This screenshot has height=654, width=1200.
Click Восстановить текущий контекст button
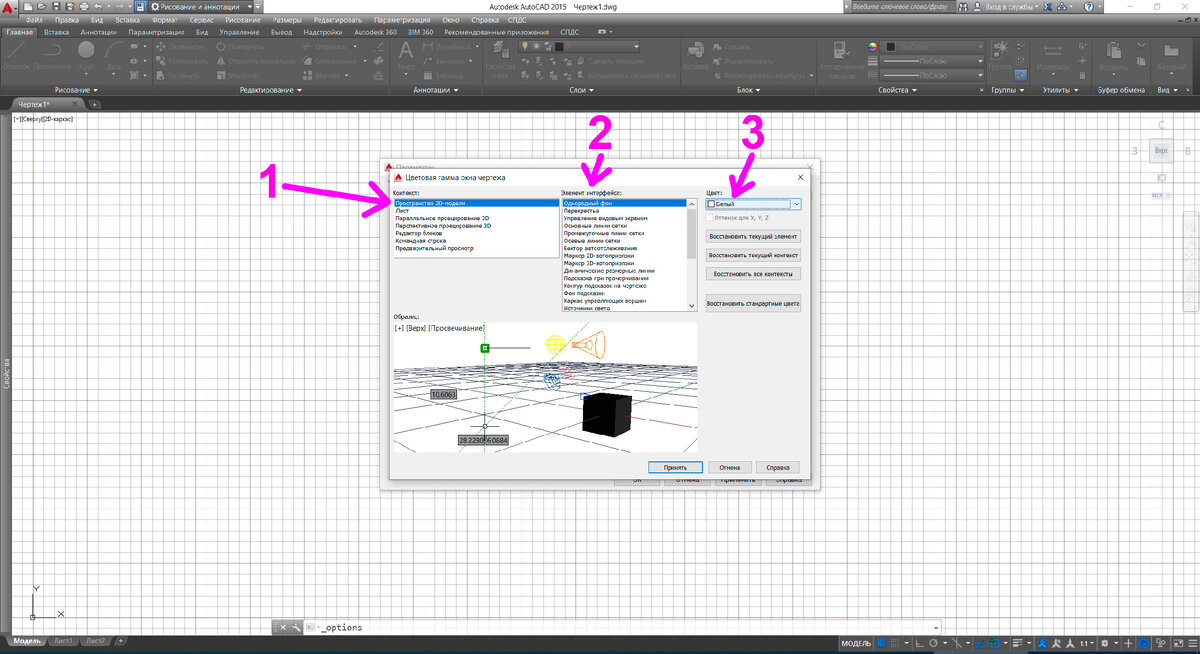pyautogui.click(x=753, y=255)
